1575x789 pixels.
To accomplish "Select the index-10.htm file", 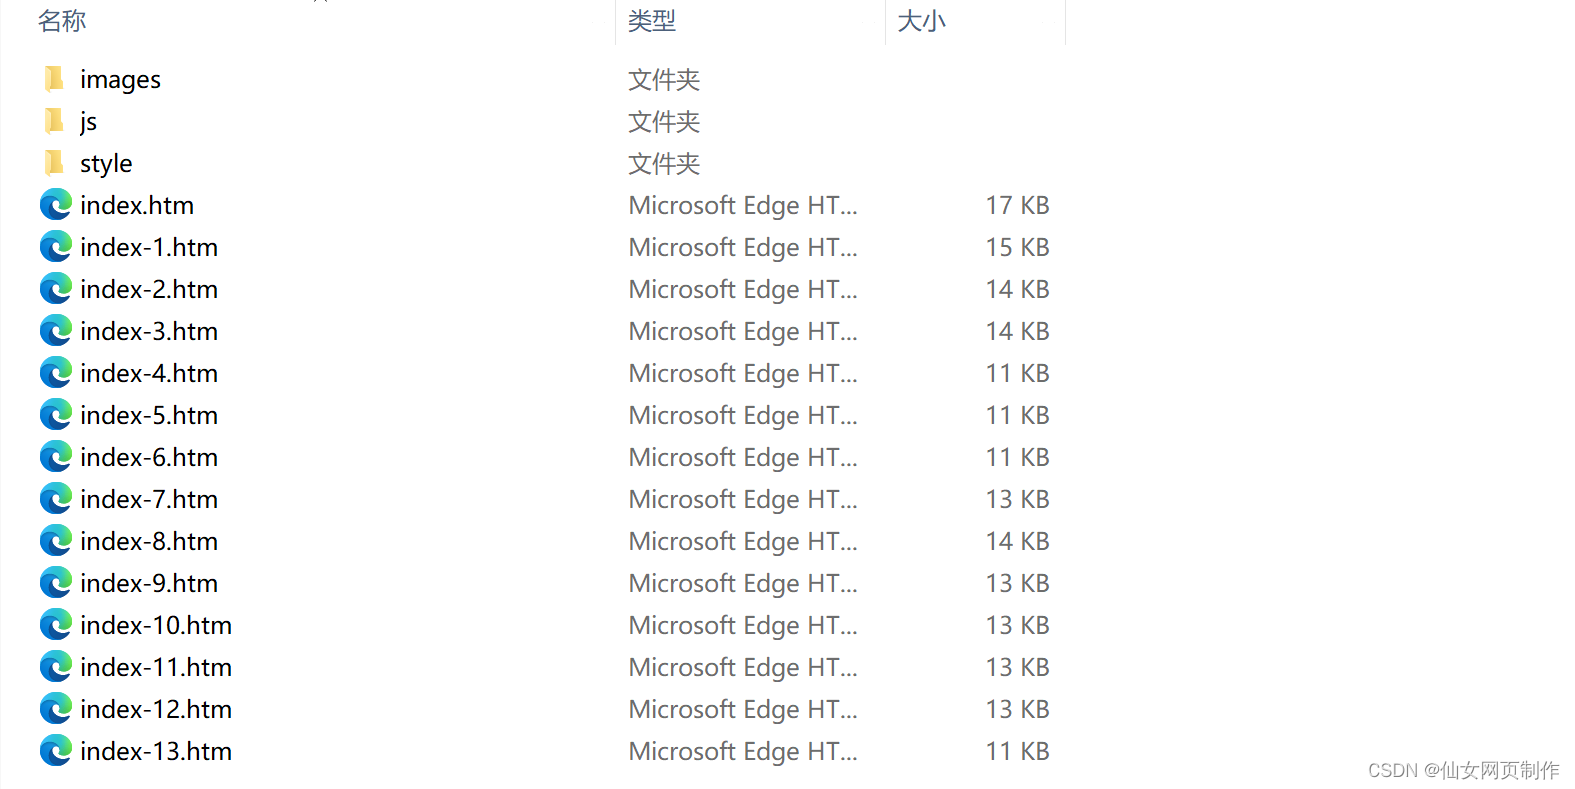I will (x=155, y=625).
